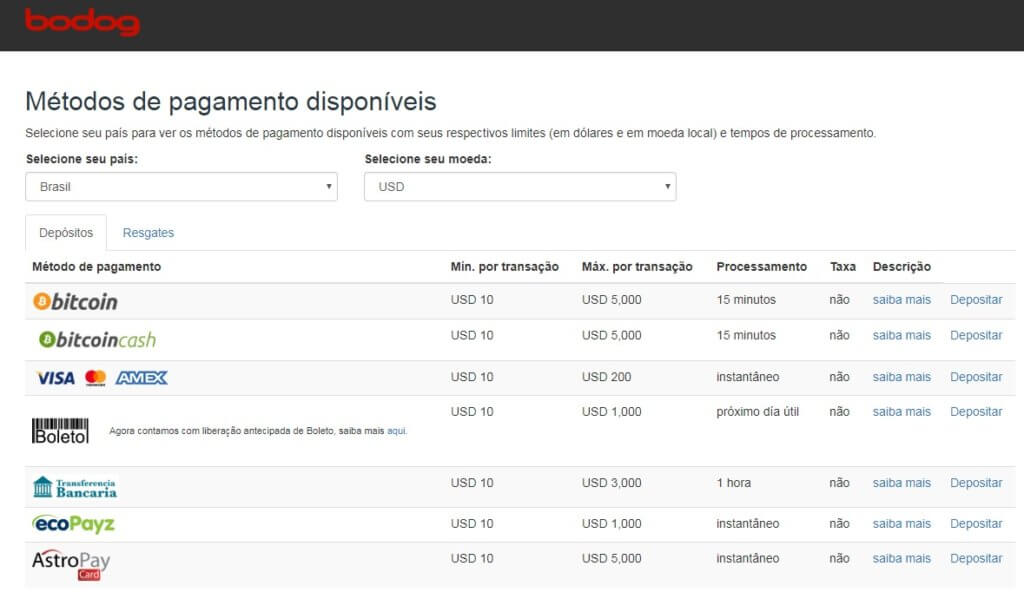Click '15 minutos' in the Bitcoin row

(746, 300)
